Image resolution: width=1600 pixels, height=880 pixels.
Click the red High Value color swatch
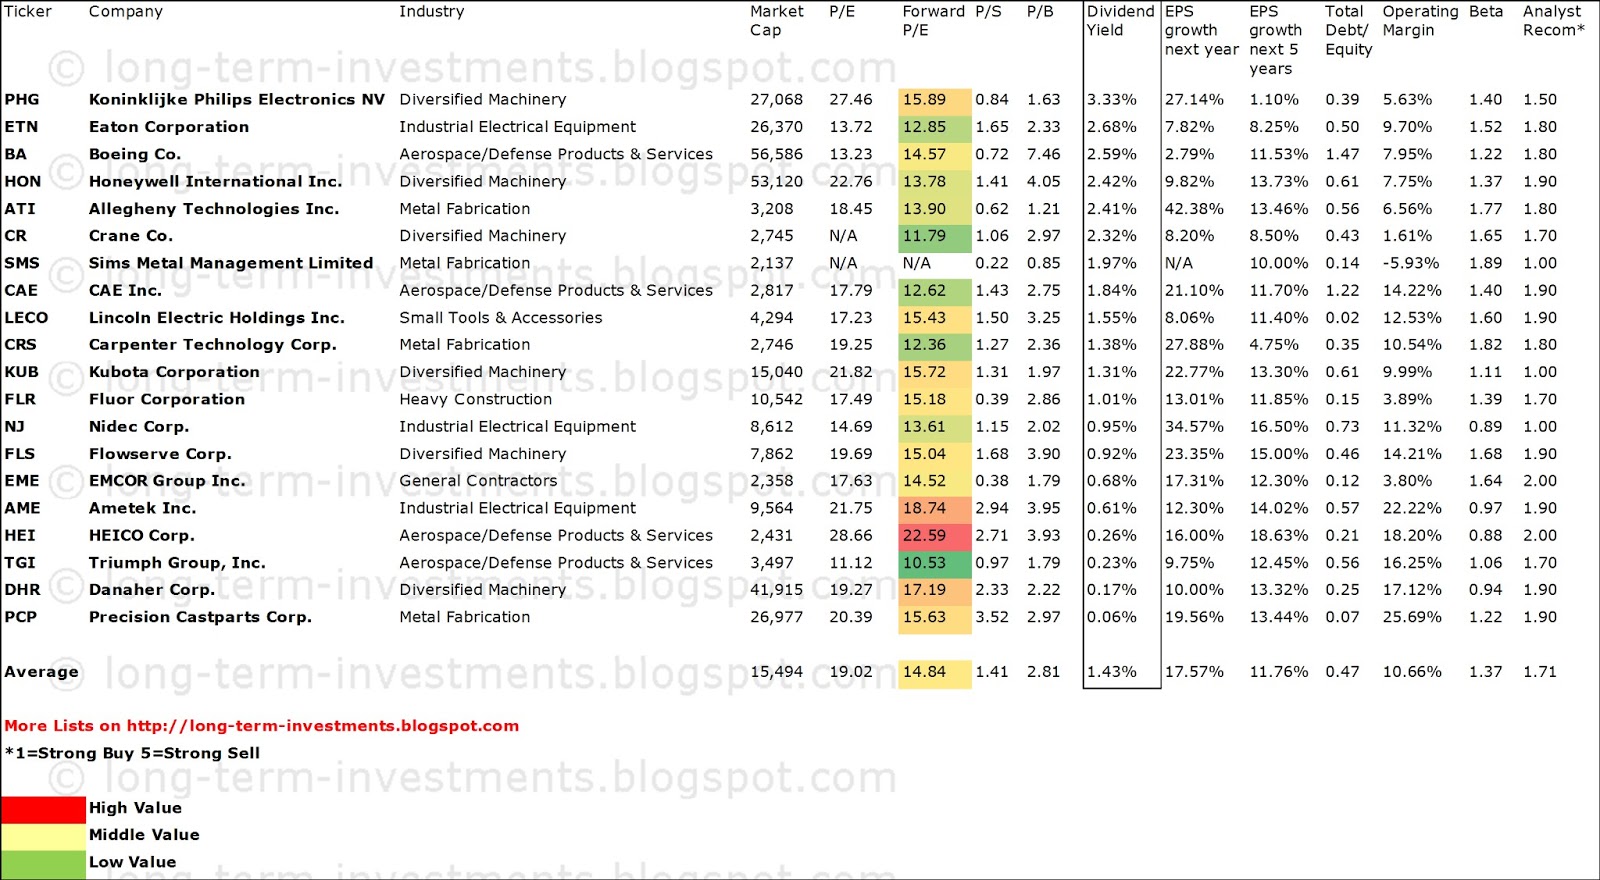[43, 809]
